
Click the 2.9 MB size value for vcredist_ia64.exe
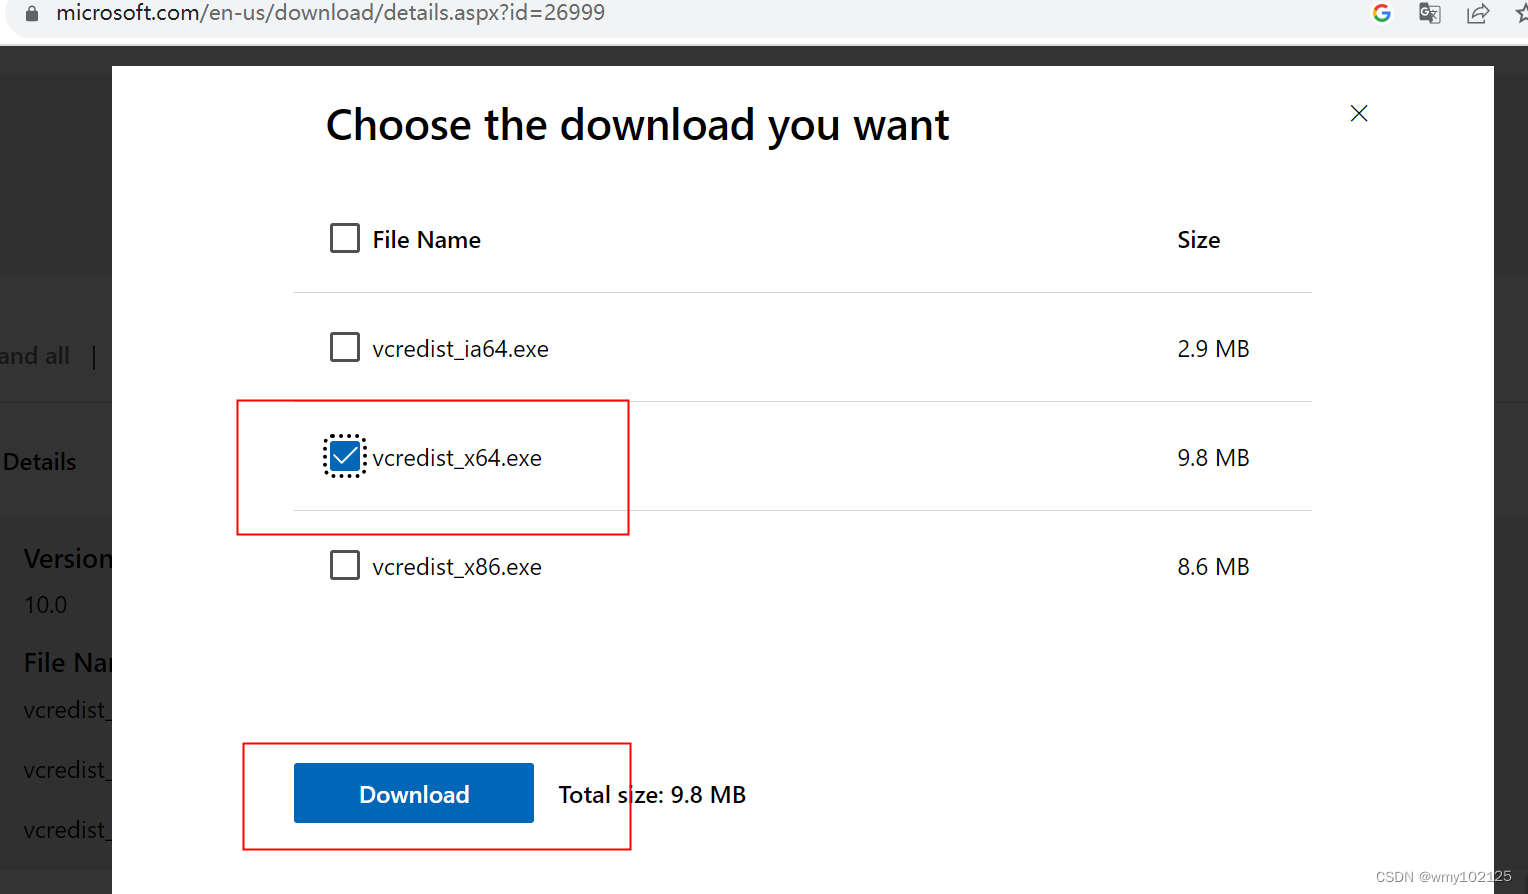pyautogui.click(x=1213, y=348)
